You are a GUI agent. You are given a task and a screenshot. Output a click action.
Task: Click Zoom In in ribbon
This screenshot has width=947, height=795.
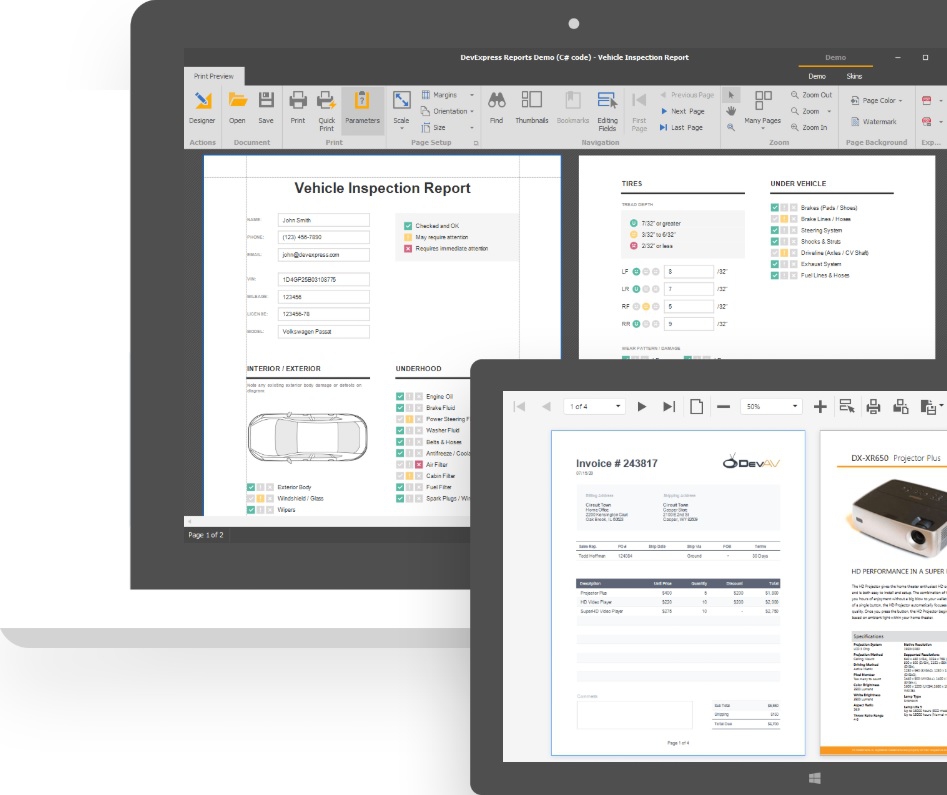coord(809,127)
